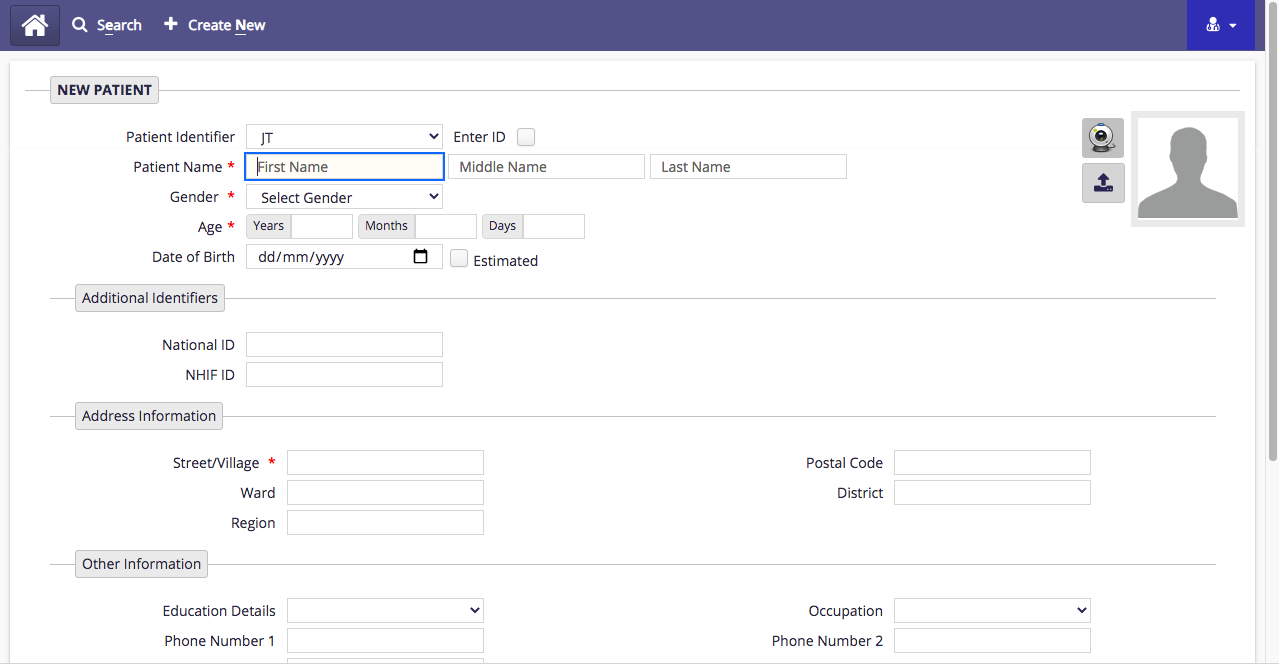Collapse the Additional Identifiers section

click(150, 298)
